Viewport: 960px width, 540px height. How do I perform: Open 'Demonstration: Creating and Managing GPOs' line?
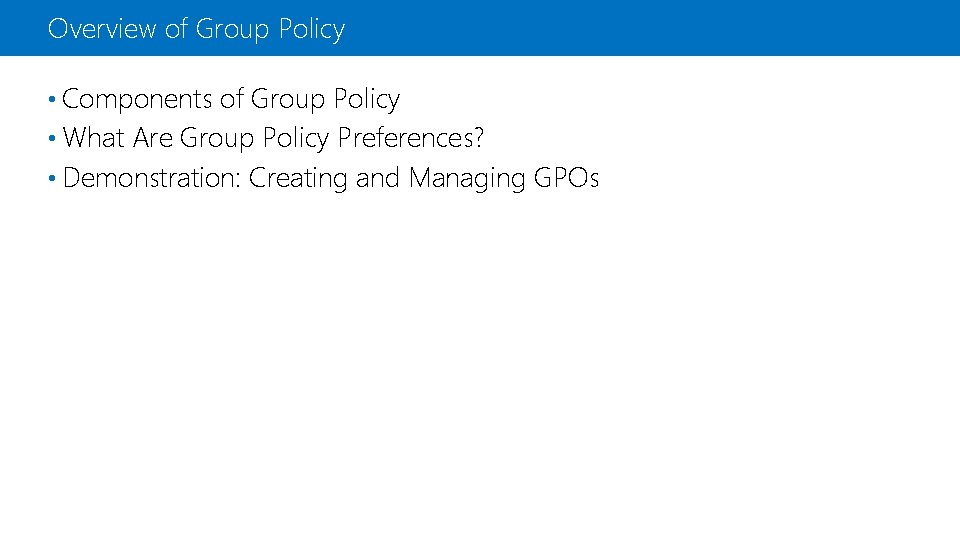(x=330, y=178)
